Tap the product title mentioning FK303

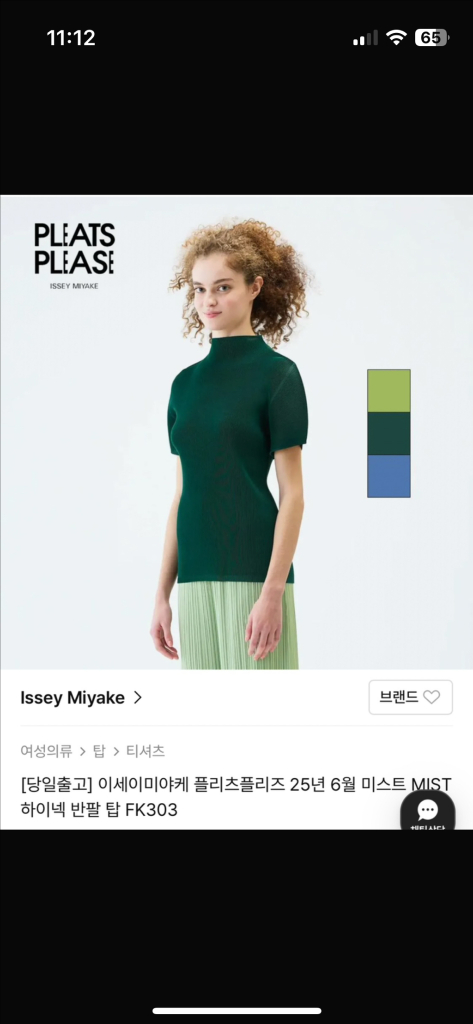236,797
